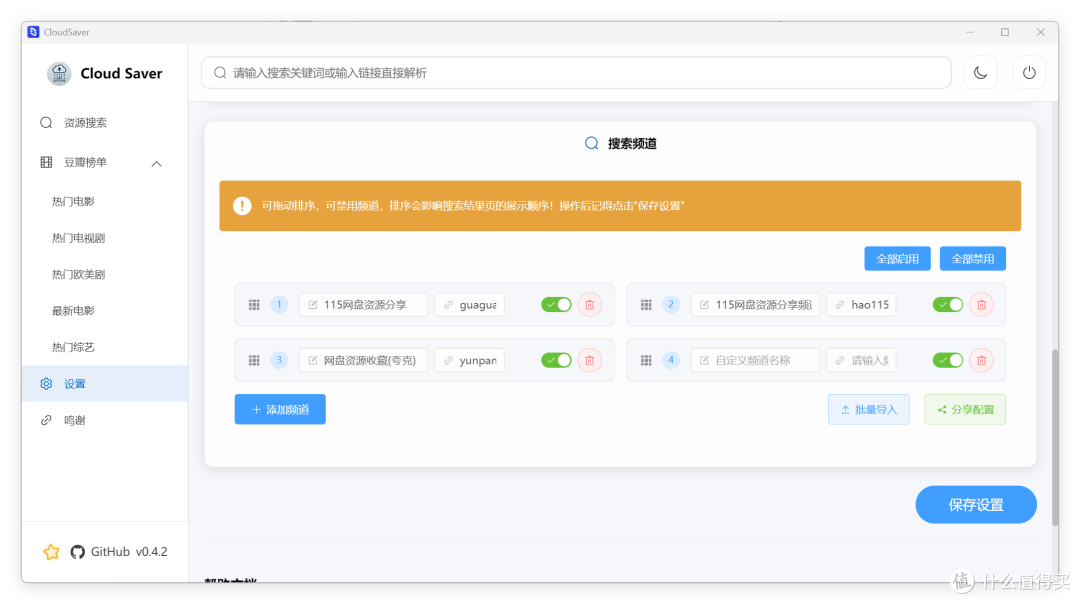Open the GitHub icon in the sidebar footer
Viewport: 1080px width, 604px height.
pos(77,551)
